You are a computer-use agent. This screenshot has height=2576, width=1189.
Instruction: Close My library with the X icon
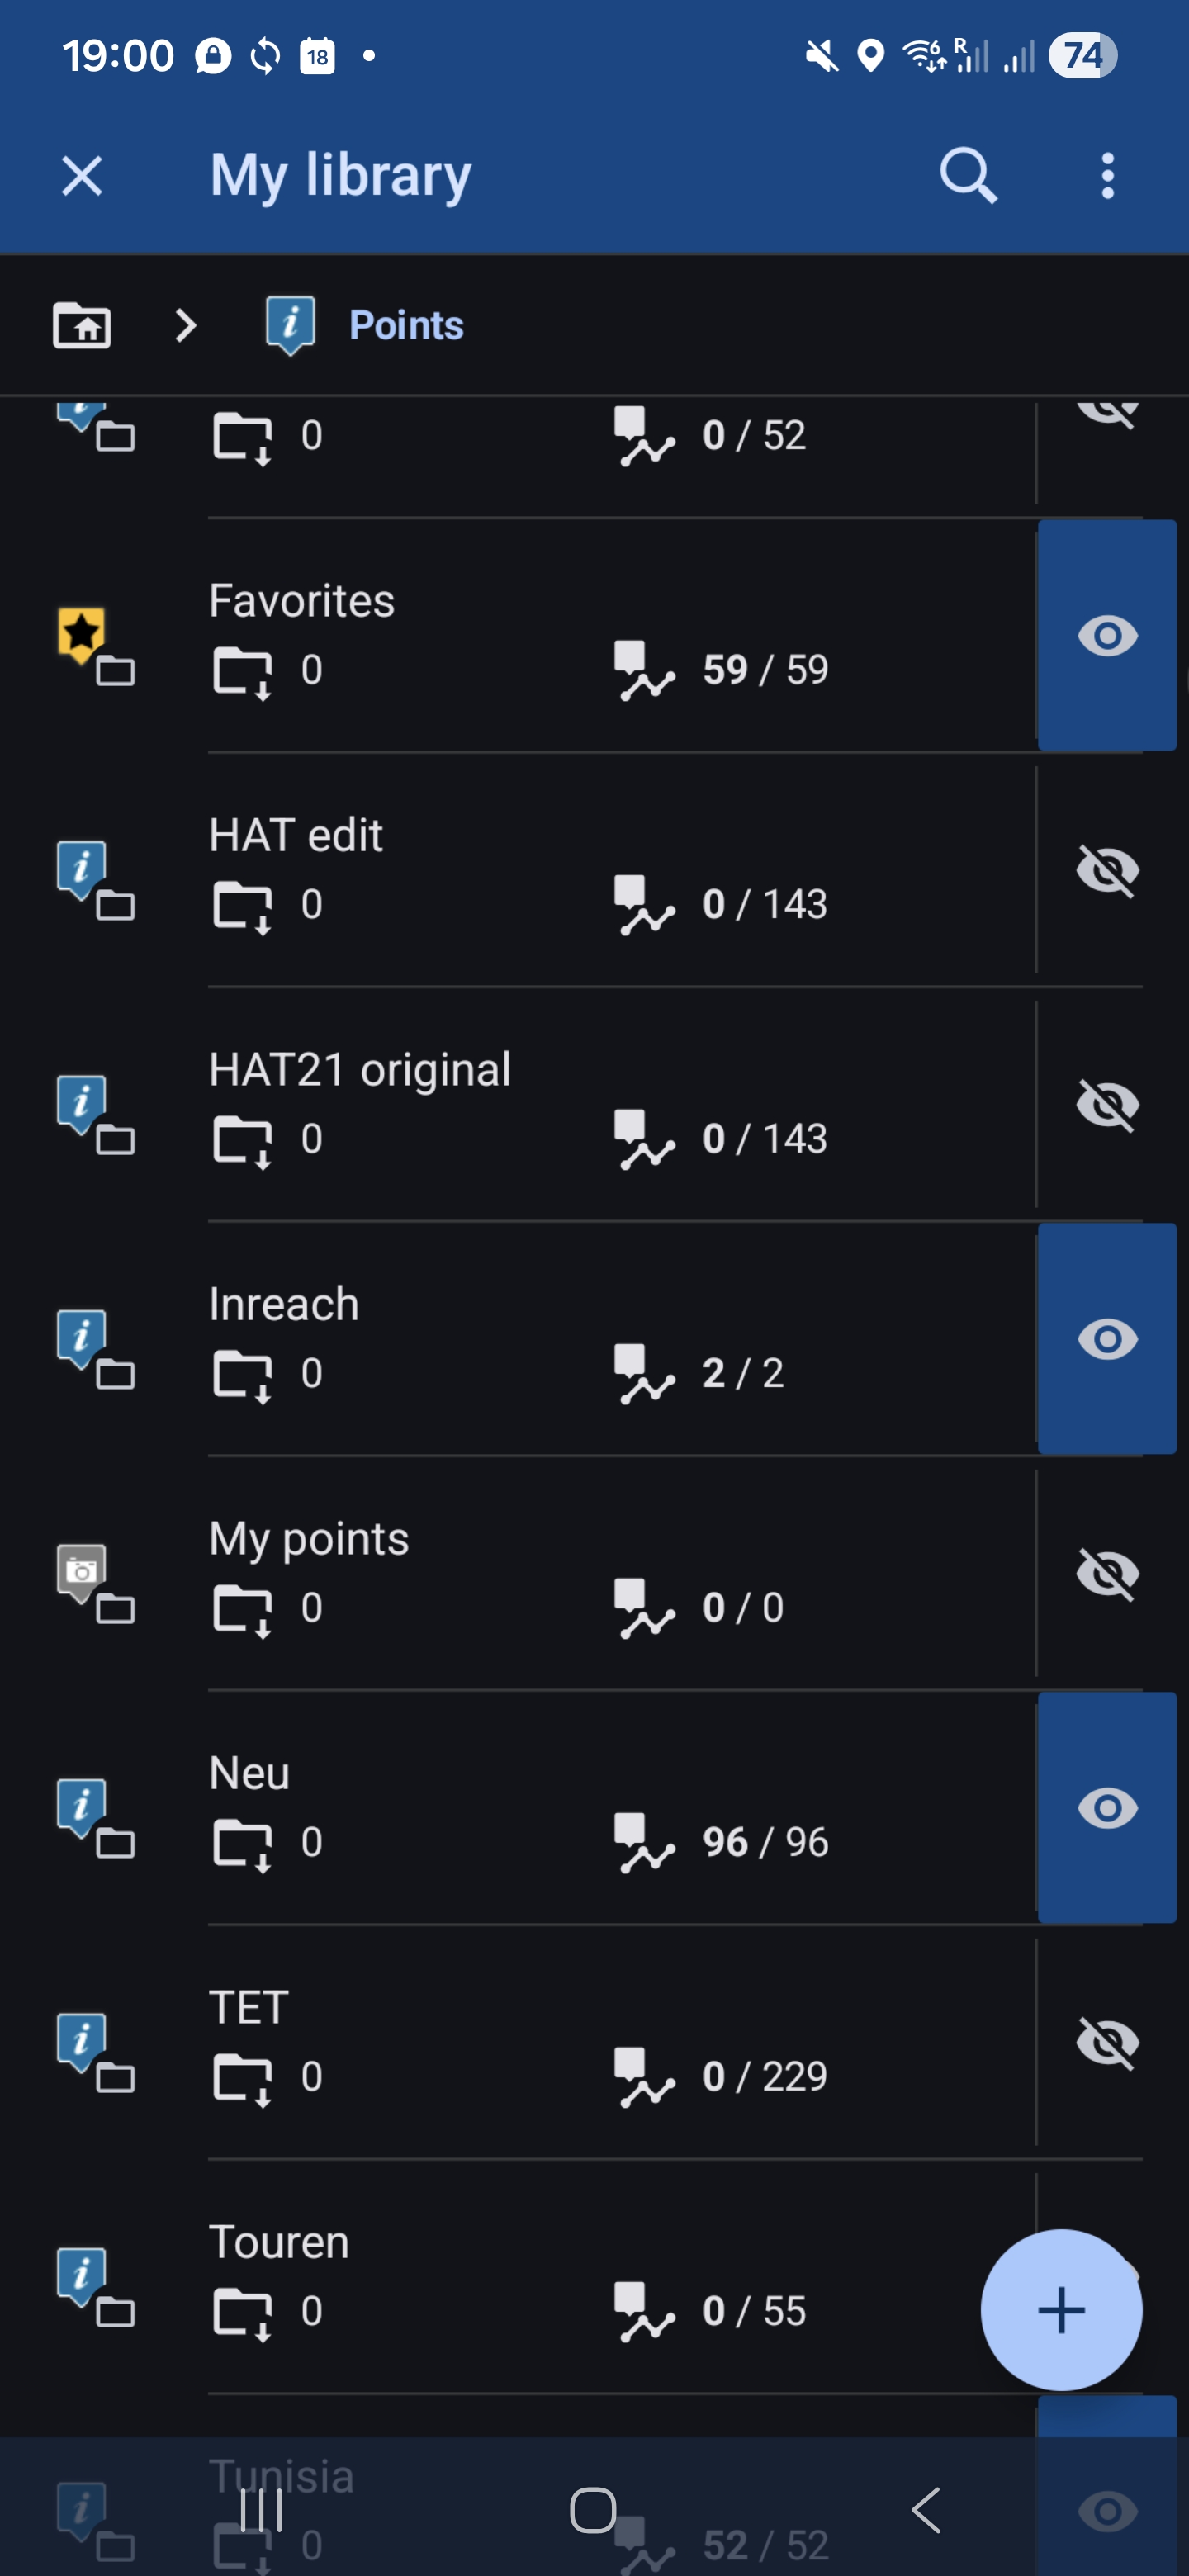[x=82, y=176]
